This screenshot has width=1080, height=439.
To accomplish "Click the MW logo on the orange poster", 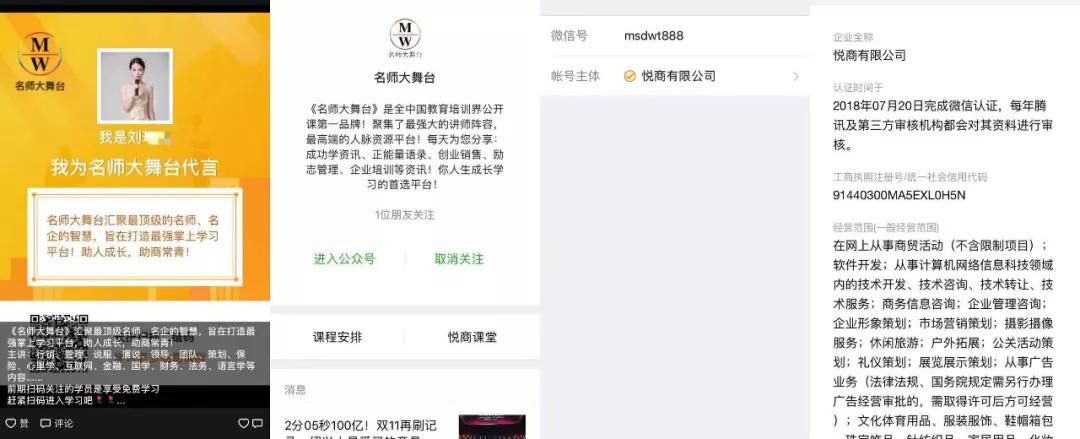I will [40, 54].
